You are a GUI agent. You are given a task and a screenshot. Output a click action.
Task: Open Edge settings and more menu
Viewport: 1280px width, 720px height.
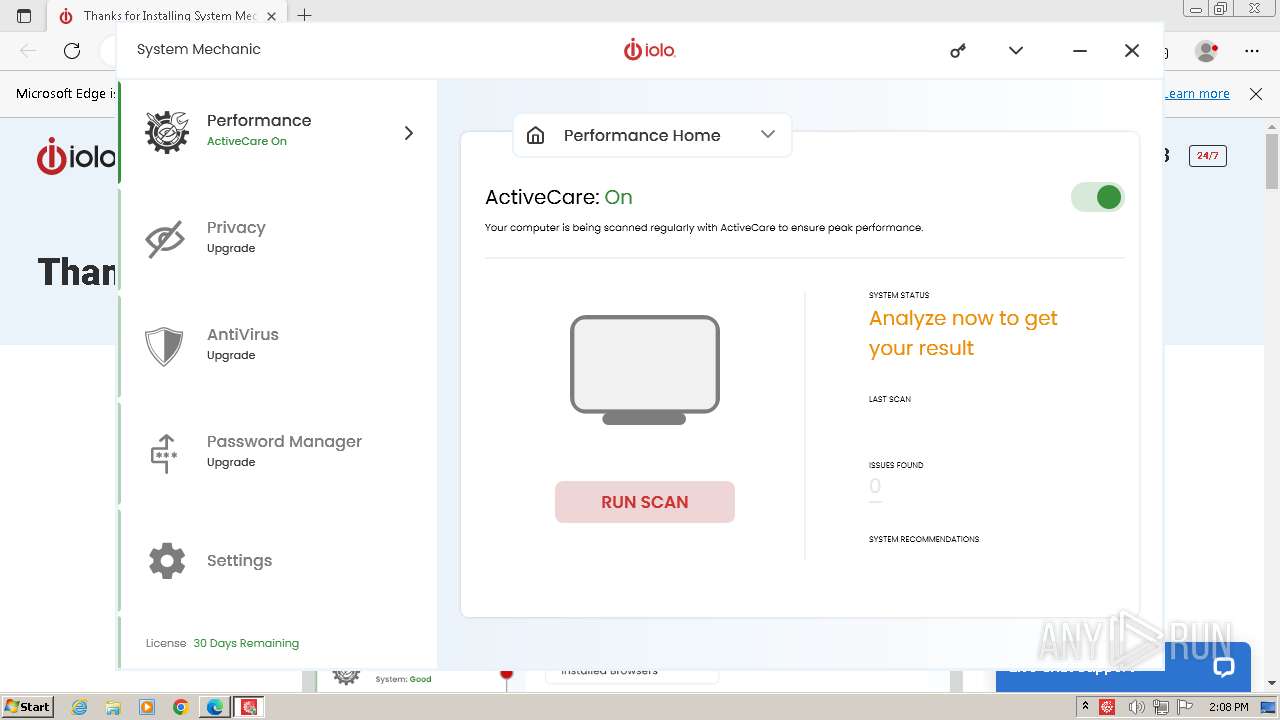coord(1252,50)
